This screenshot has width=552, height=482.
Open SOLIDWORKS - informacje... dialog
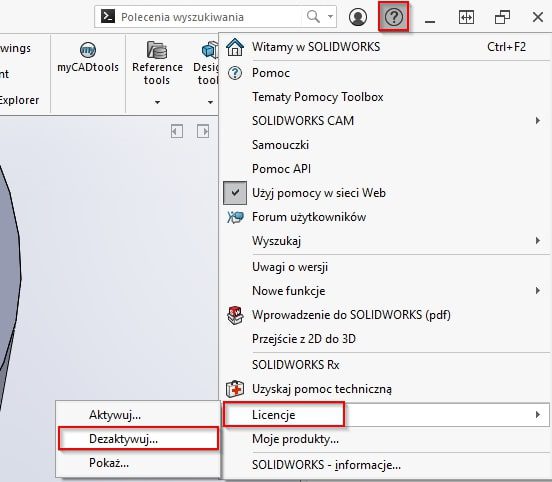(386, 465)
